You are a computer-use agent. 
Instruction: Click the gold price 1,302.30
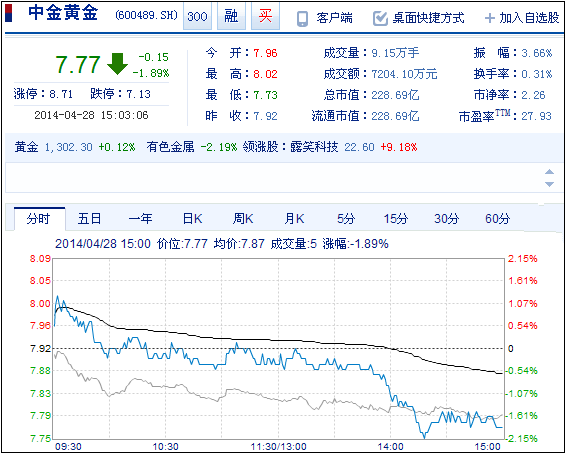click(69, 147)
